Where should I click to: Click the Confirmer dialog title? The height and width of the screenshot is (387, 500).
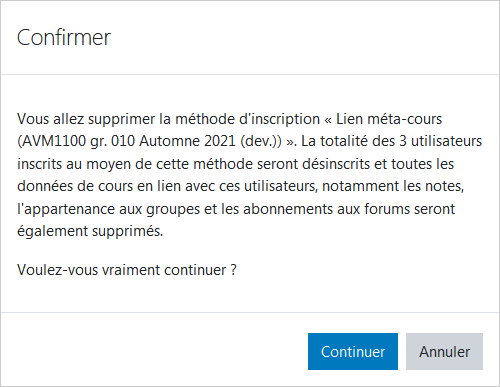[64, 37]
